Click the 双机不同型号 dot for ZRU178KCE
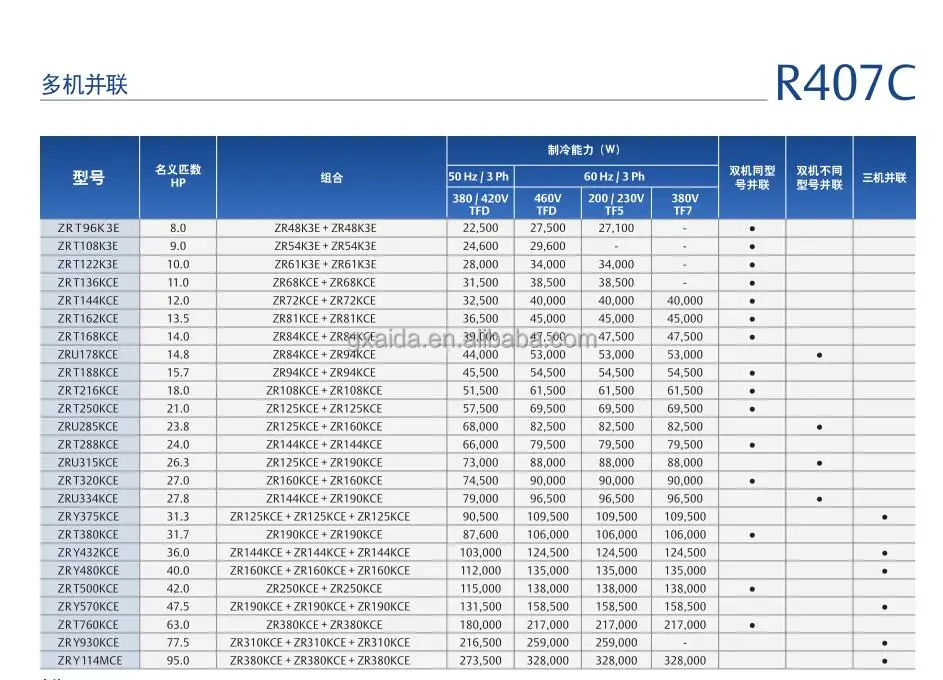This screenshot has height=680, width=943. (820, 355)
